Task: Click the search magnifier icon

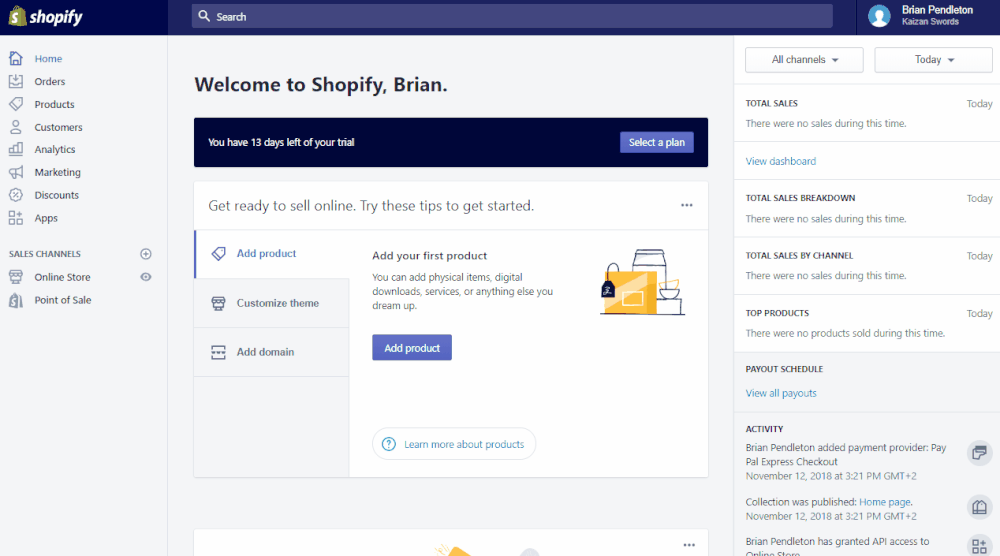Action: click(x=204, y=16)
